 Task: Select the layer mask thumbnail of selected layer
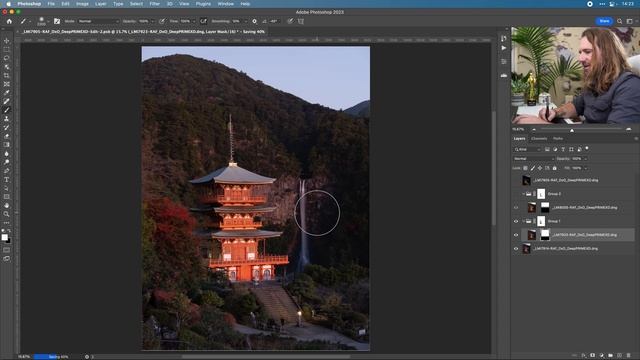pos(545,235)
